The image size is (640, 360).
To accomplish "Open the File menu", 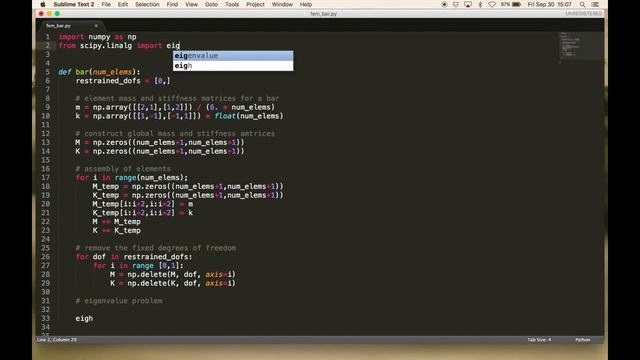I will (106, 4).
